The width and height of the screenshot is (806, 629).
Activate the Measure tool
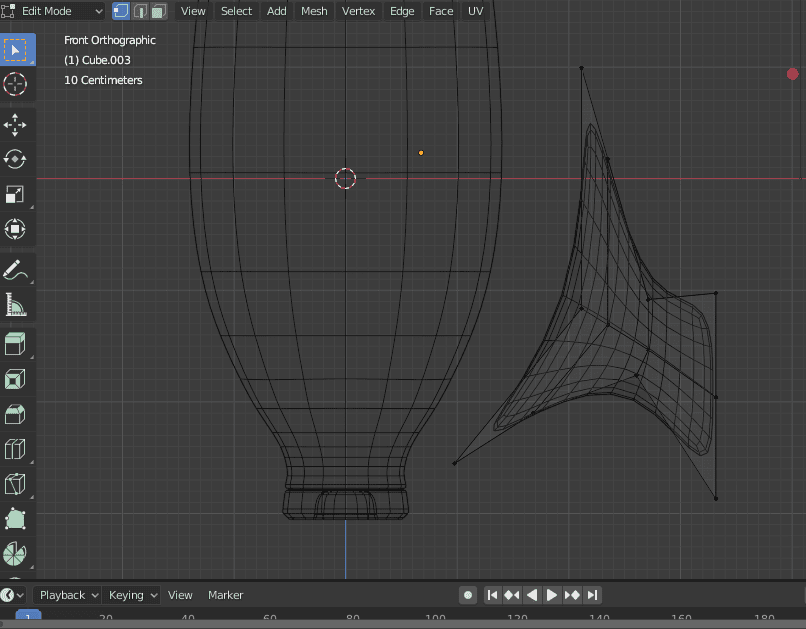[x=17, y=304]
